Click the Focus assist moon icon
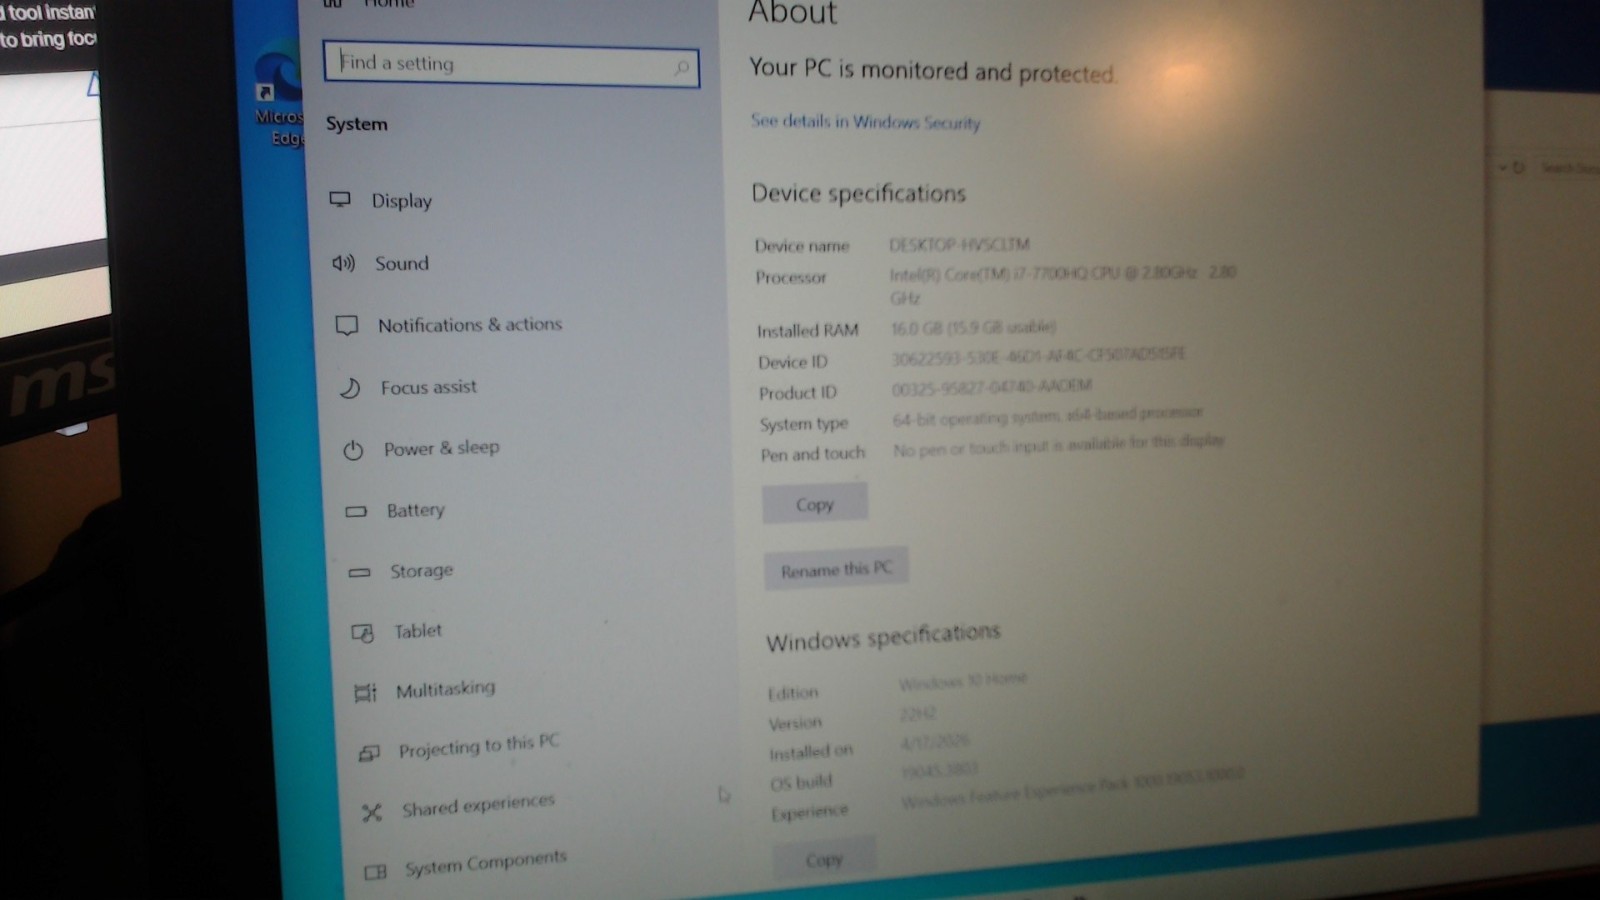This screenshot has width=1600, height=900. 349,388
